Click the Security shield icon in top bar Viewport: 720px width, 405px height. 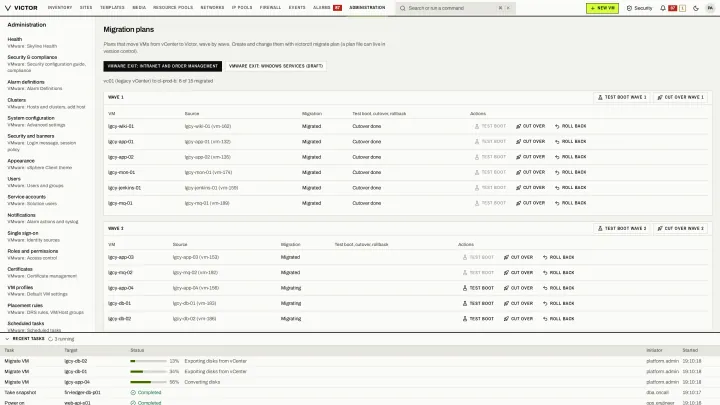pos(629,8)
